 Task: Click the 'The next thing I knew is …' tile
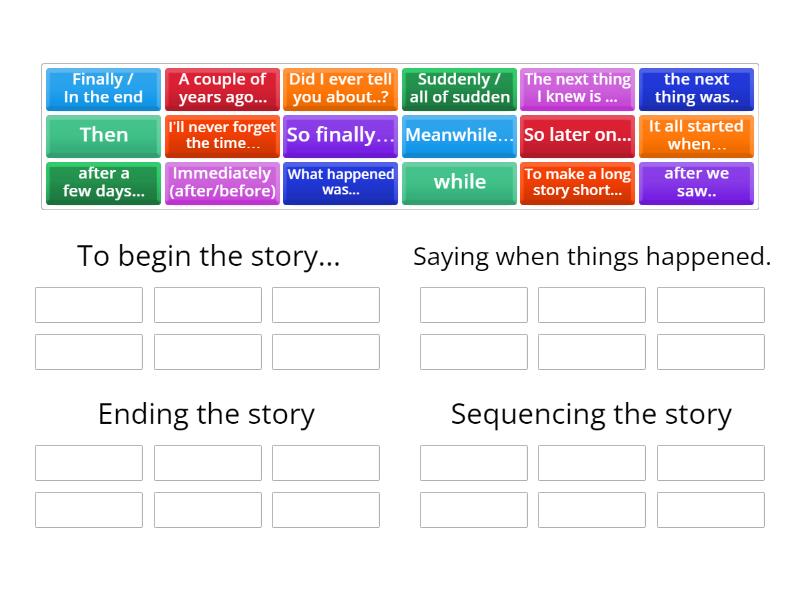click(578, 88)
